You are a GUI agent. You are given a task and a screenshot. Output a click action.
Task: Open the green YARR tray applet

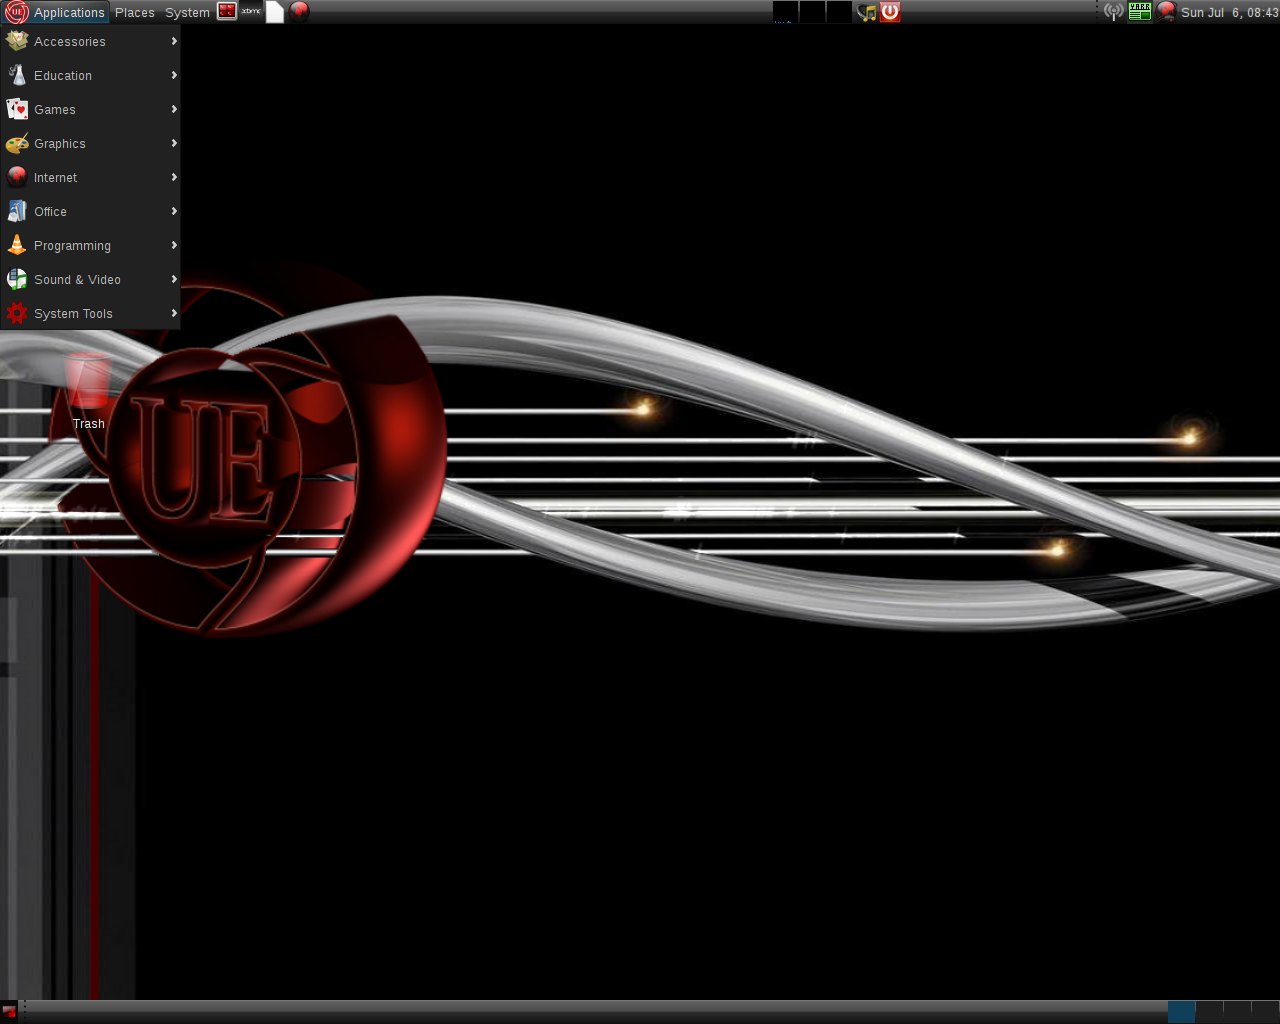[1140, 12]
